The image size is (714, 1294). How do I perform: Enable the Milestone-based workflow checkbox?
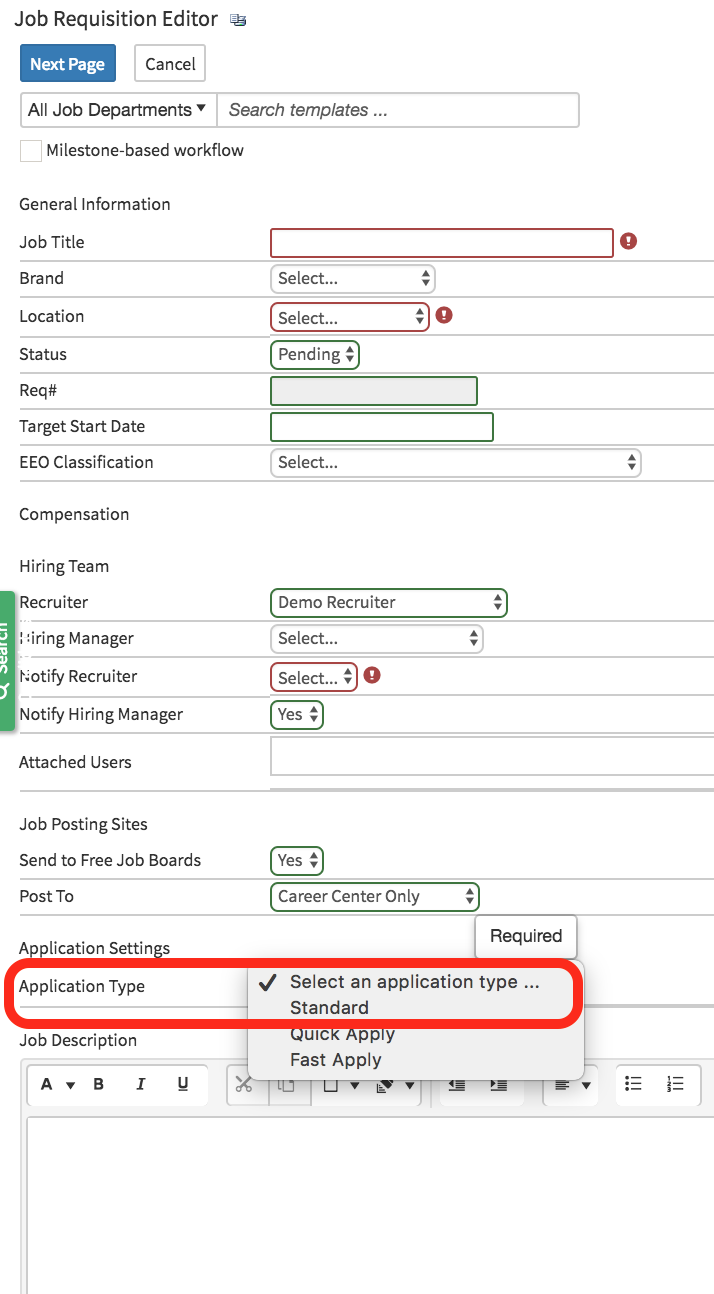click(x=30, y=150)
